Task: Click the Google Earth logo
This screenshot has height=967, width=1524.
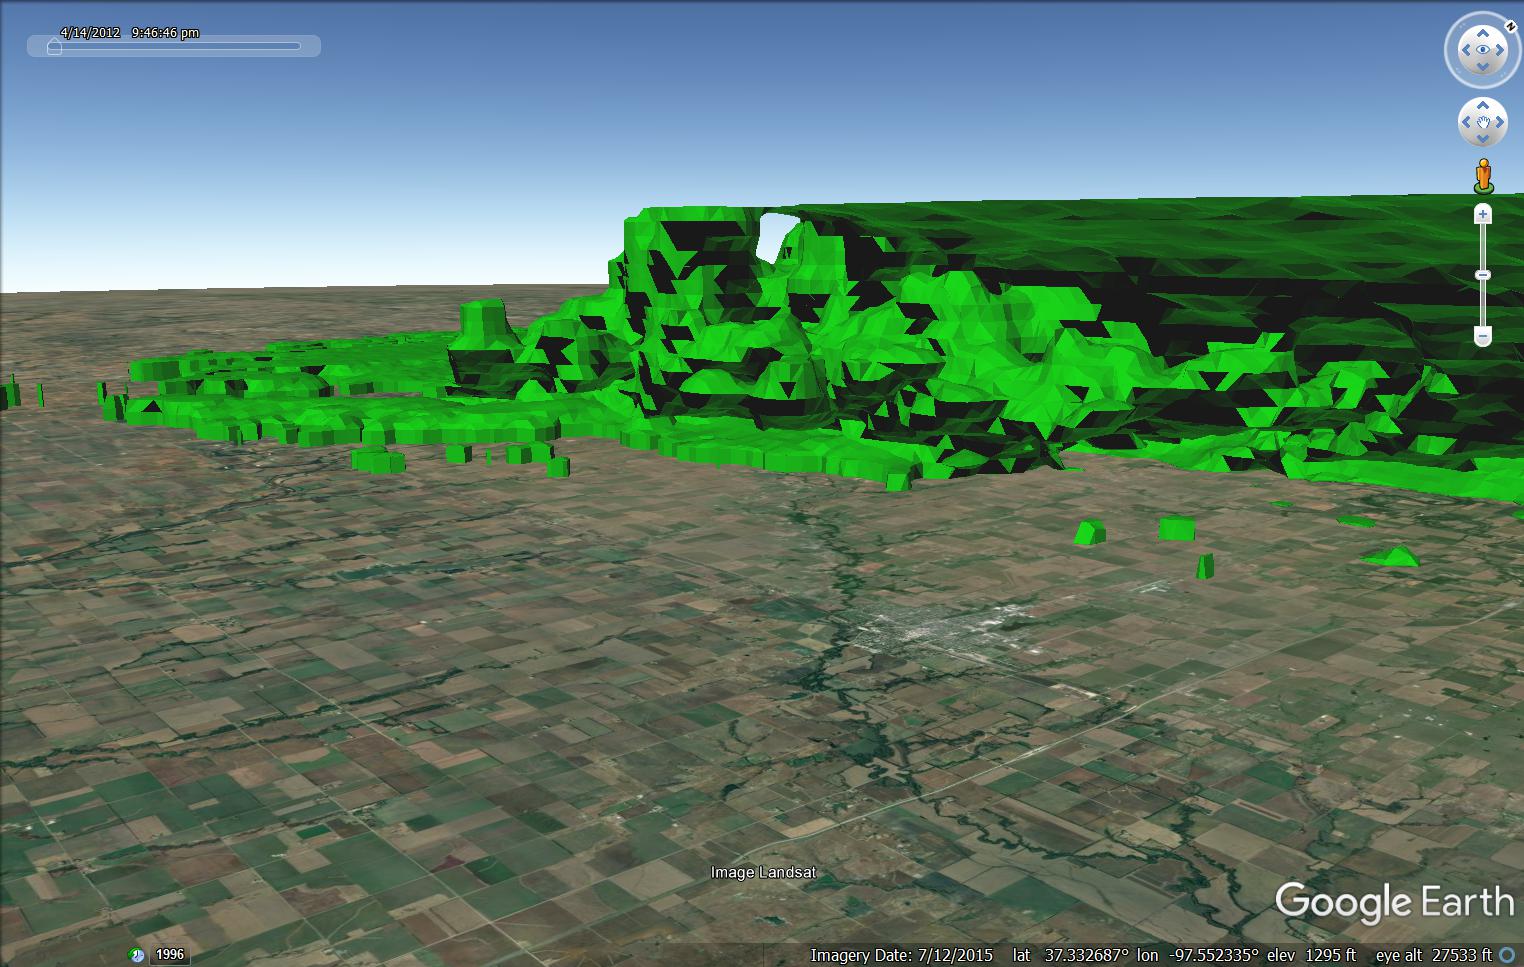Action: [1394, 902]
